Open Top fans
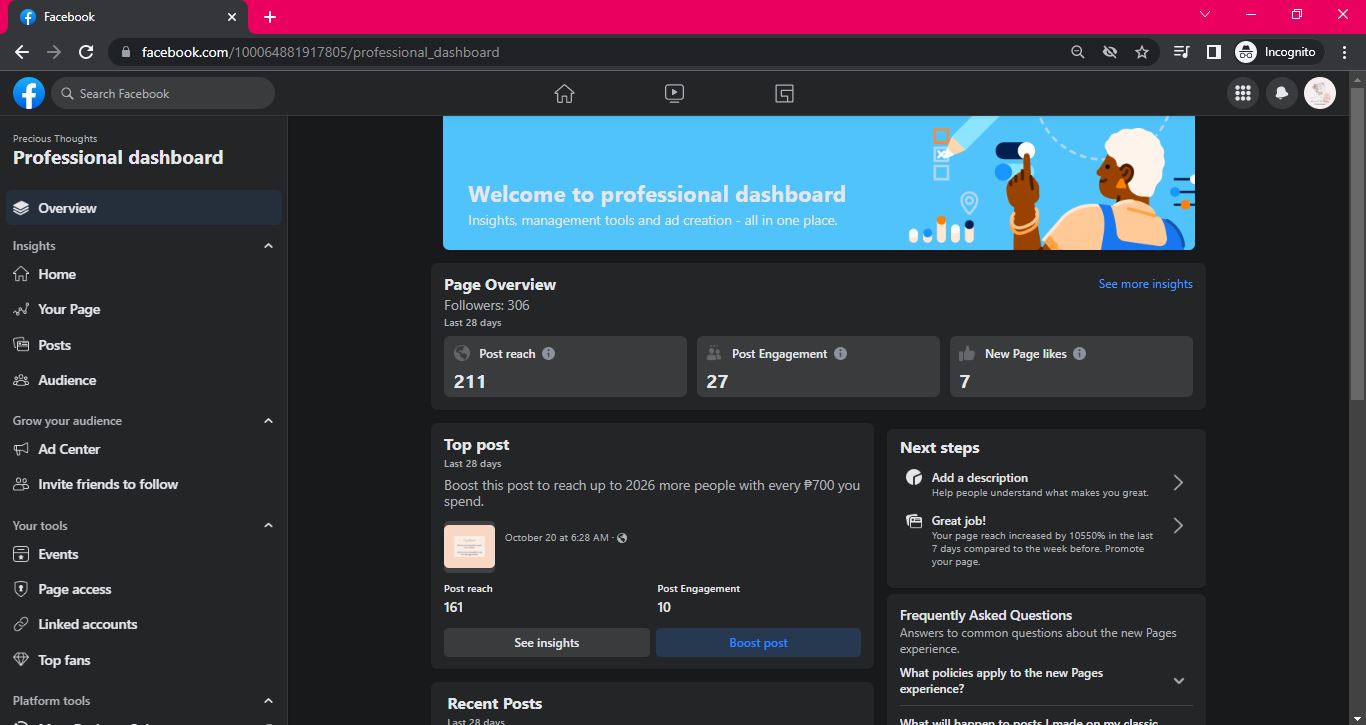The height and width of the screenshot is (725, 1366). point(144,660)
